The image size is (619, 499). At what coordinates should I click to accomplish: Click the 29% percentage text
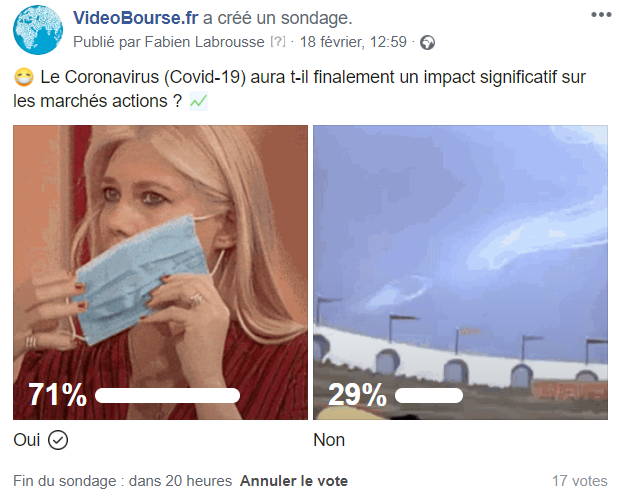[357, 395]
